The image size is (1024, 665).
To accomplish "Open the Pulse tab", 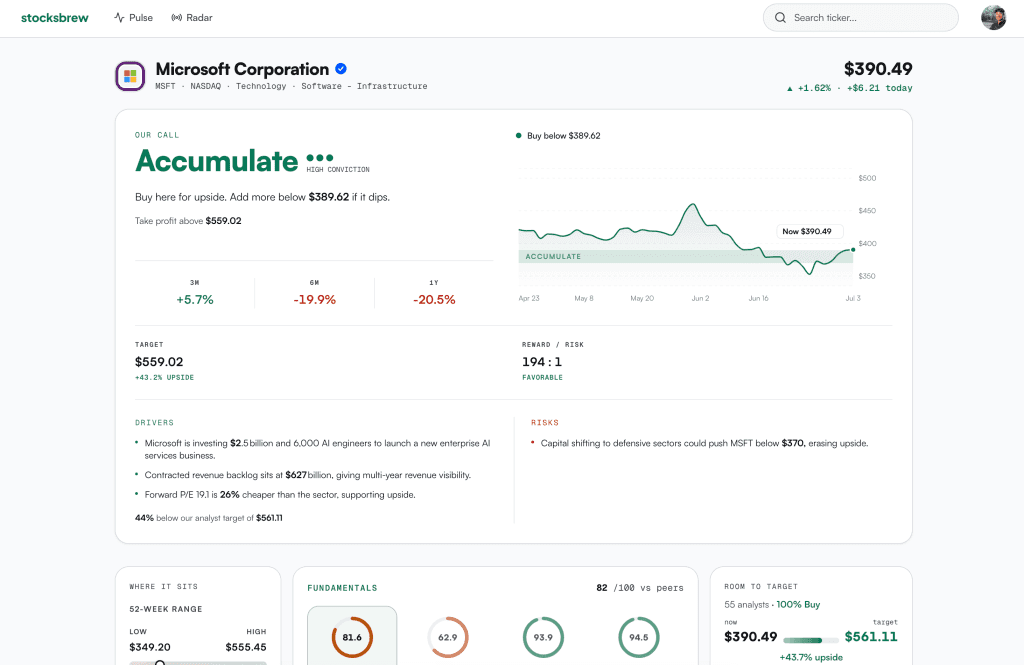I will coord(133,18).
